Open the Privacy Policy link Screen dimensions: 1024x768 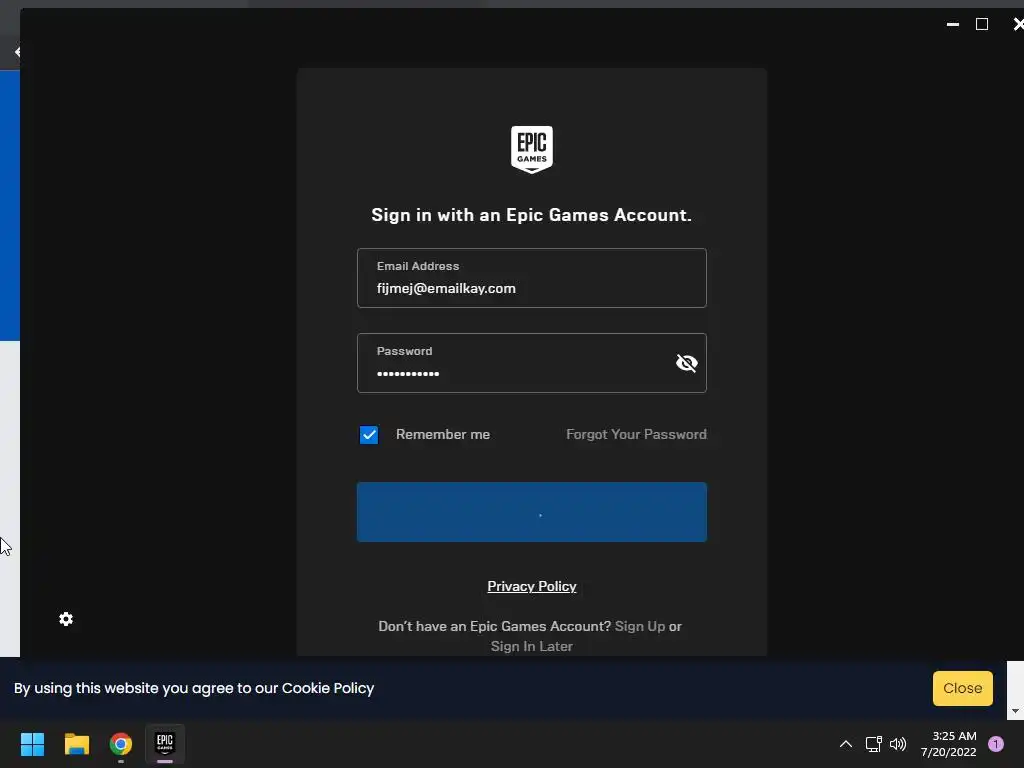click(532, 586)
